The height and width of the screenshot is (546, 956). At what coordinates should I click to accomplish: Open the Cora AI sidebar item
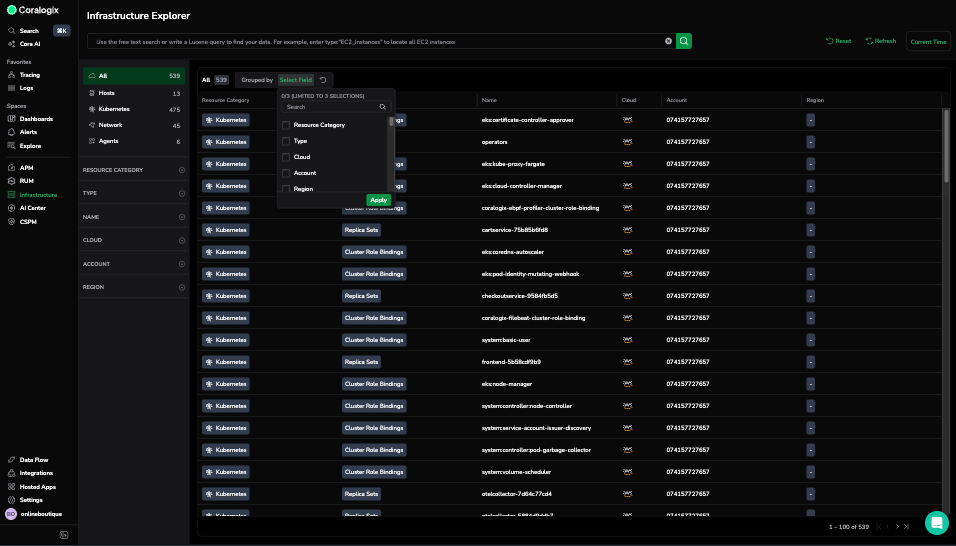pyautogui.click(x=30, y=44)
